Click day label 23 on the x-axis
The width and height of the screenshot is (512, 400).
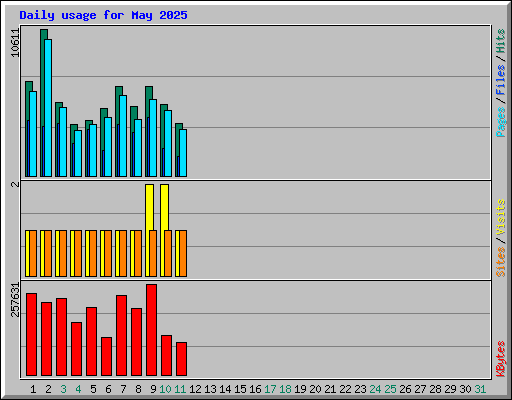[360, 389]
